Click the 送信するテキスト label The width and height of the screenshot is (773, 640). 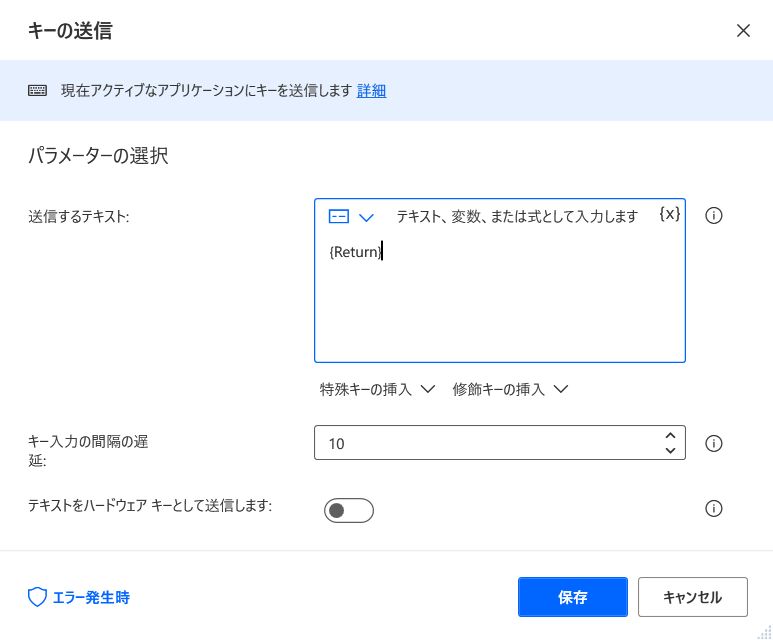[x=78, y=216]
